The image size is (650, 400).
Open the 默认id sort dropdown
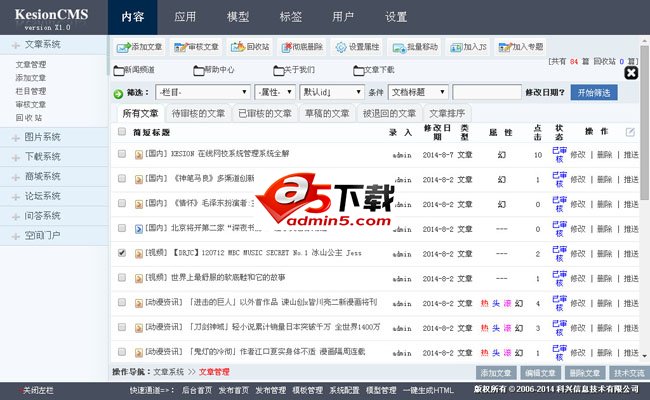[x=332, y=92]
